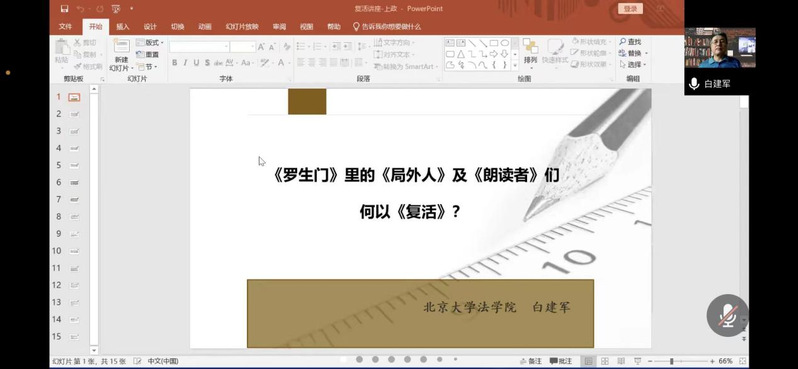Click the Arrange (排列) icon
Screen dimensions: 798x369
tap(530, 51)
